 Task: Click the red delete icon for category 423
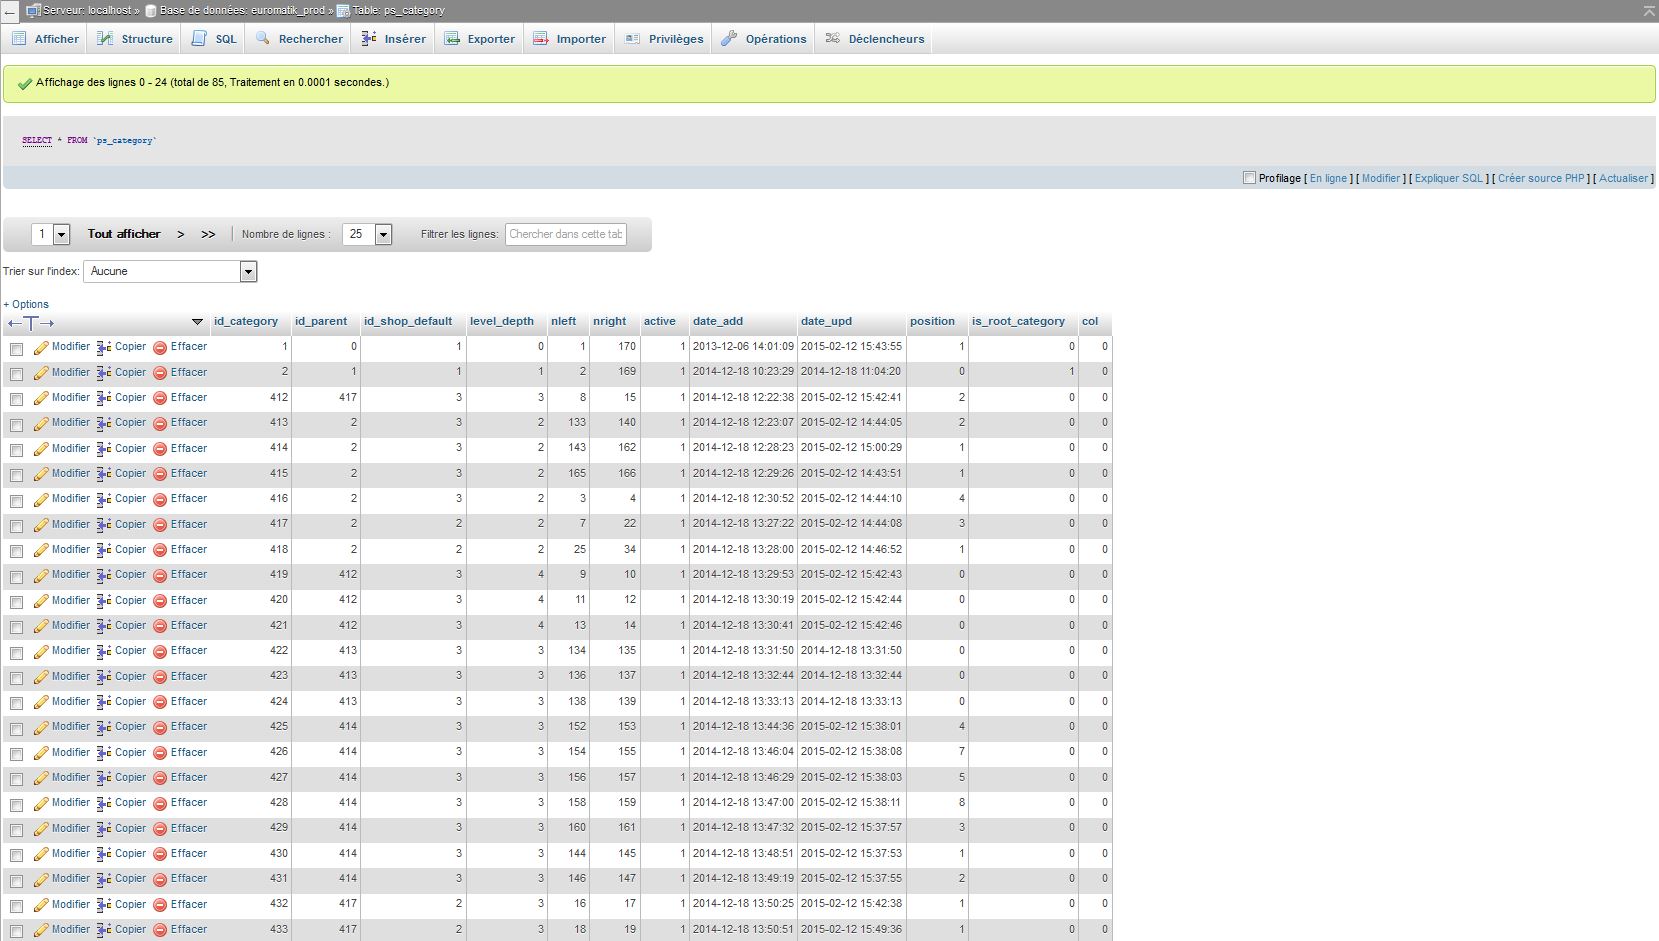pyautogui.click(x=160, y=677)
